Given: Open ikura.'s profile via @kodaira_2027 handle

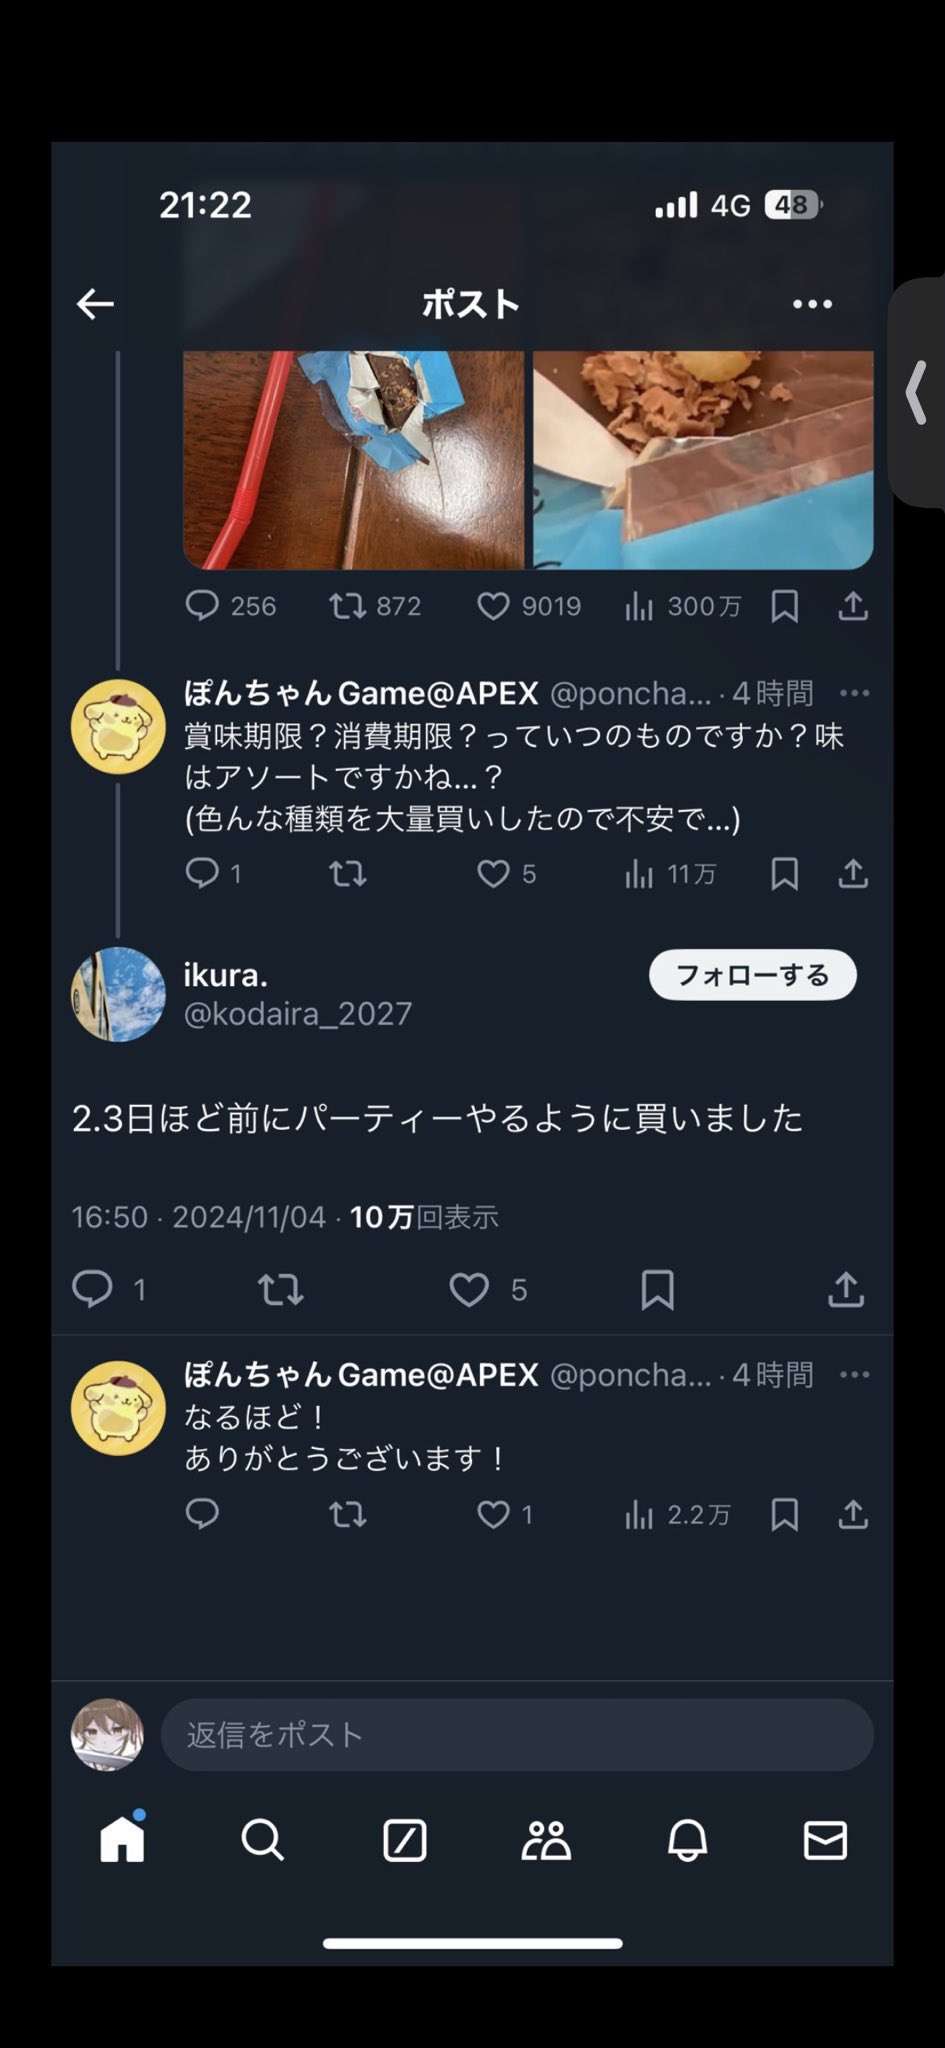Looking at the screenshot, I should point(298,1014).
